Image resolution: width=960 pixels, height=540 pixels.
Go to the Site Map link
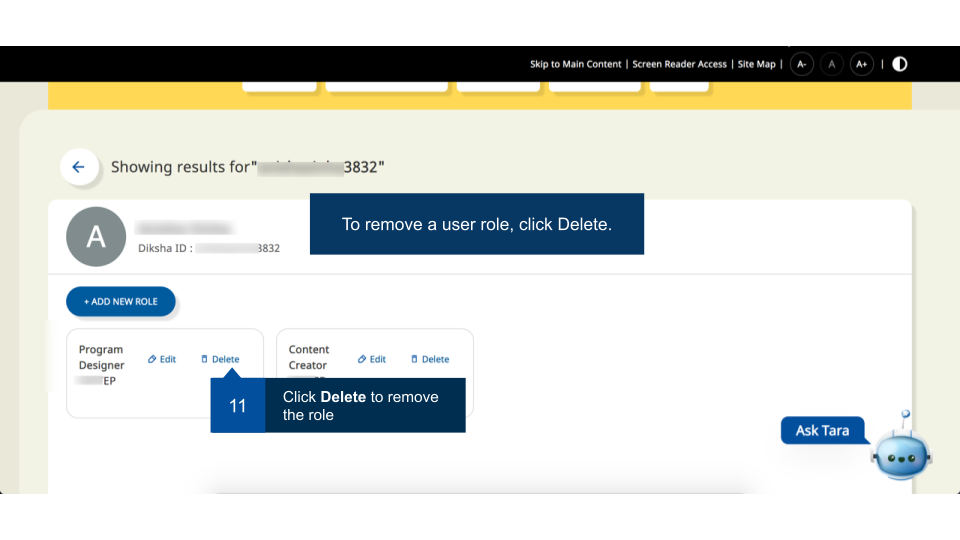(x=756, y=64)
